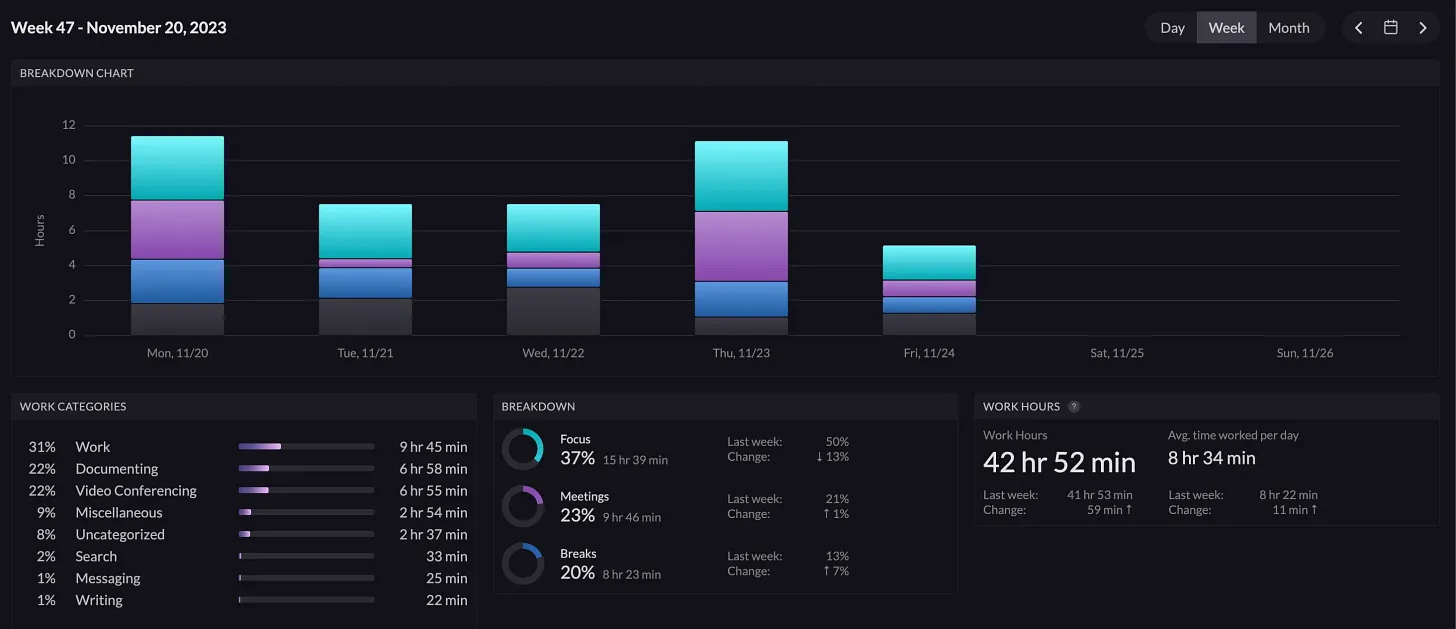Image resolution: width=1456 pixels, height=629 pixels.
Task: Click the cyan segment of Monday's bar
Action: [177, 168]
